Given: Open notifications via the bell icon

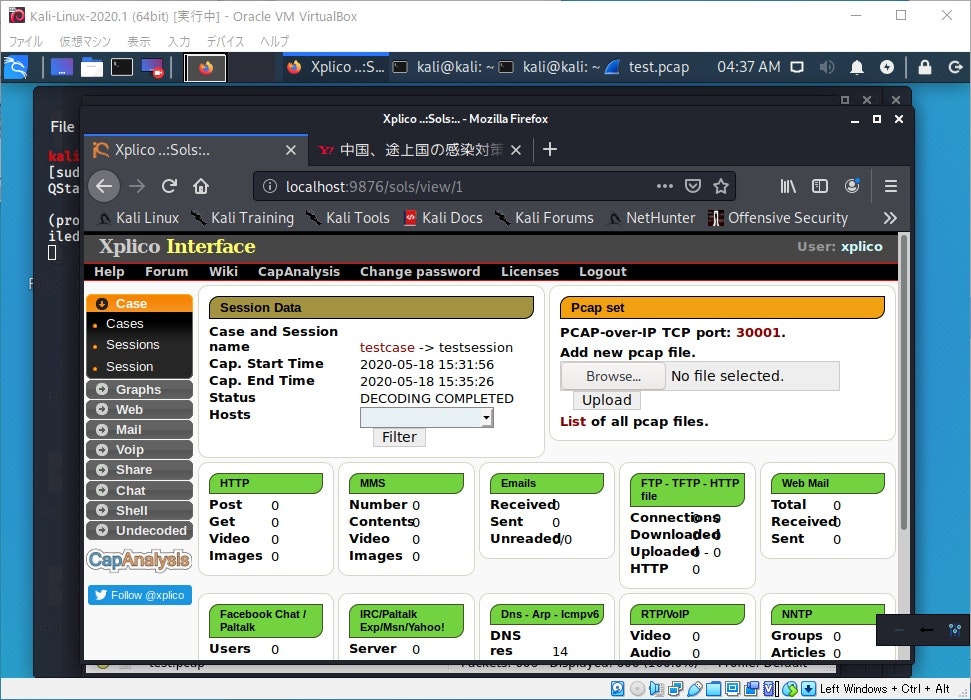Looking at the screenshot, I should coord(857,67).
